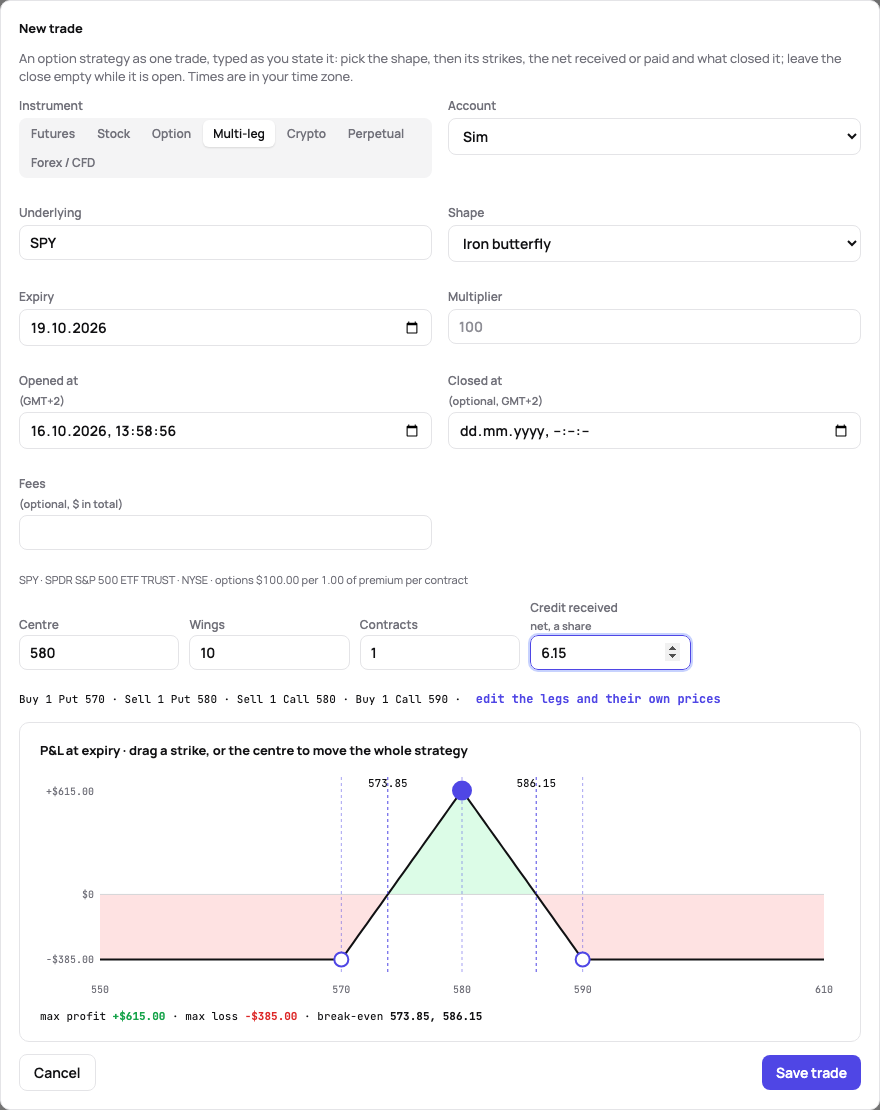Focus the empty Fees input field
Image resolution: width=880 pixels, height=1110 pixels.
(225, 532)
